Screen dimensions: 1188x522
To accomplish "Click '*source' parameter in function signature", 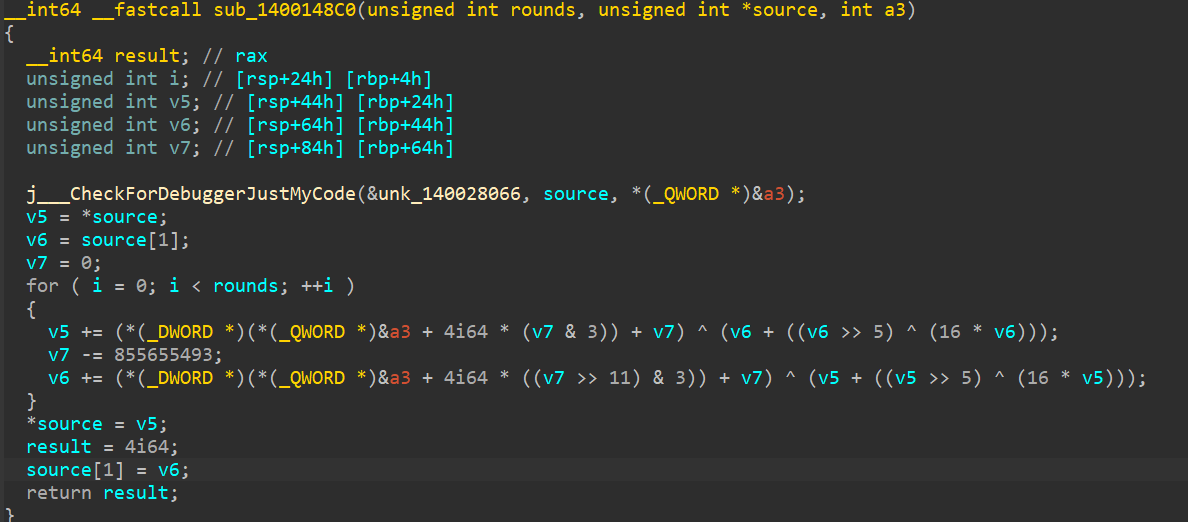I will (783, 12).
